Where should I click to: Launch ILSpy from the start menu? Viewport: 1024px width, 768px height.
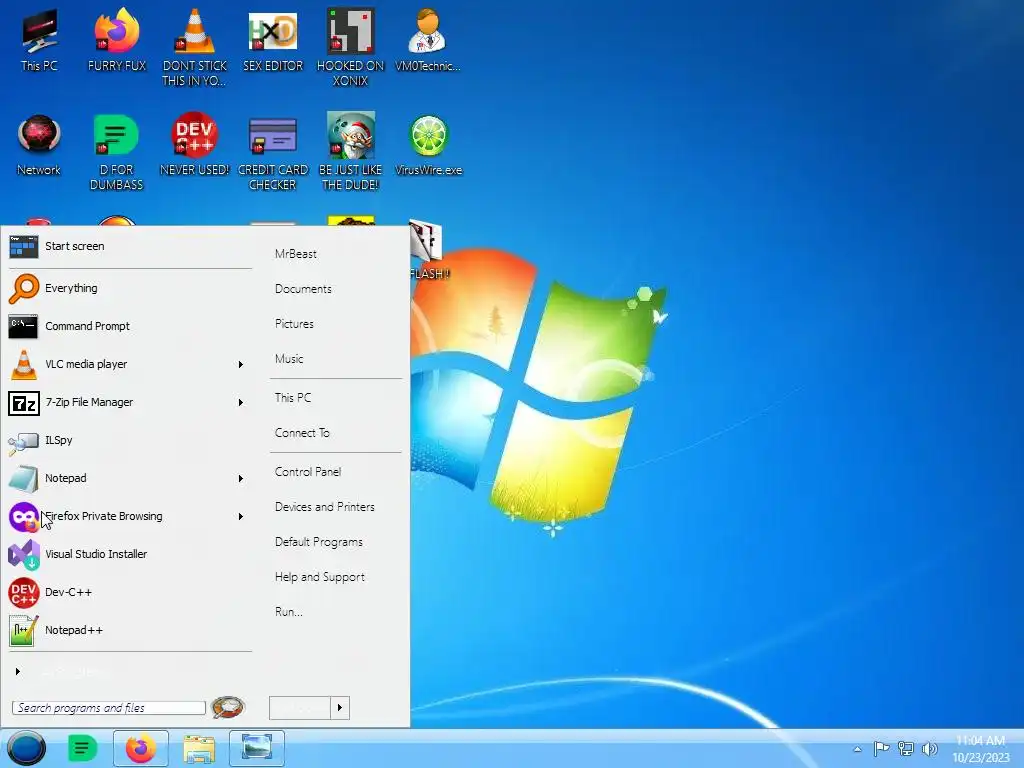pos(129,440)
